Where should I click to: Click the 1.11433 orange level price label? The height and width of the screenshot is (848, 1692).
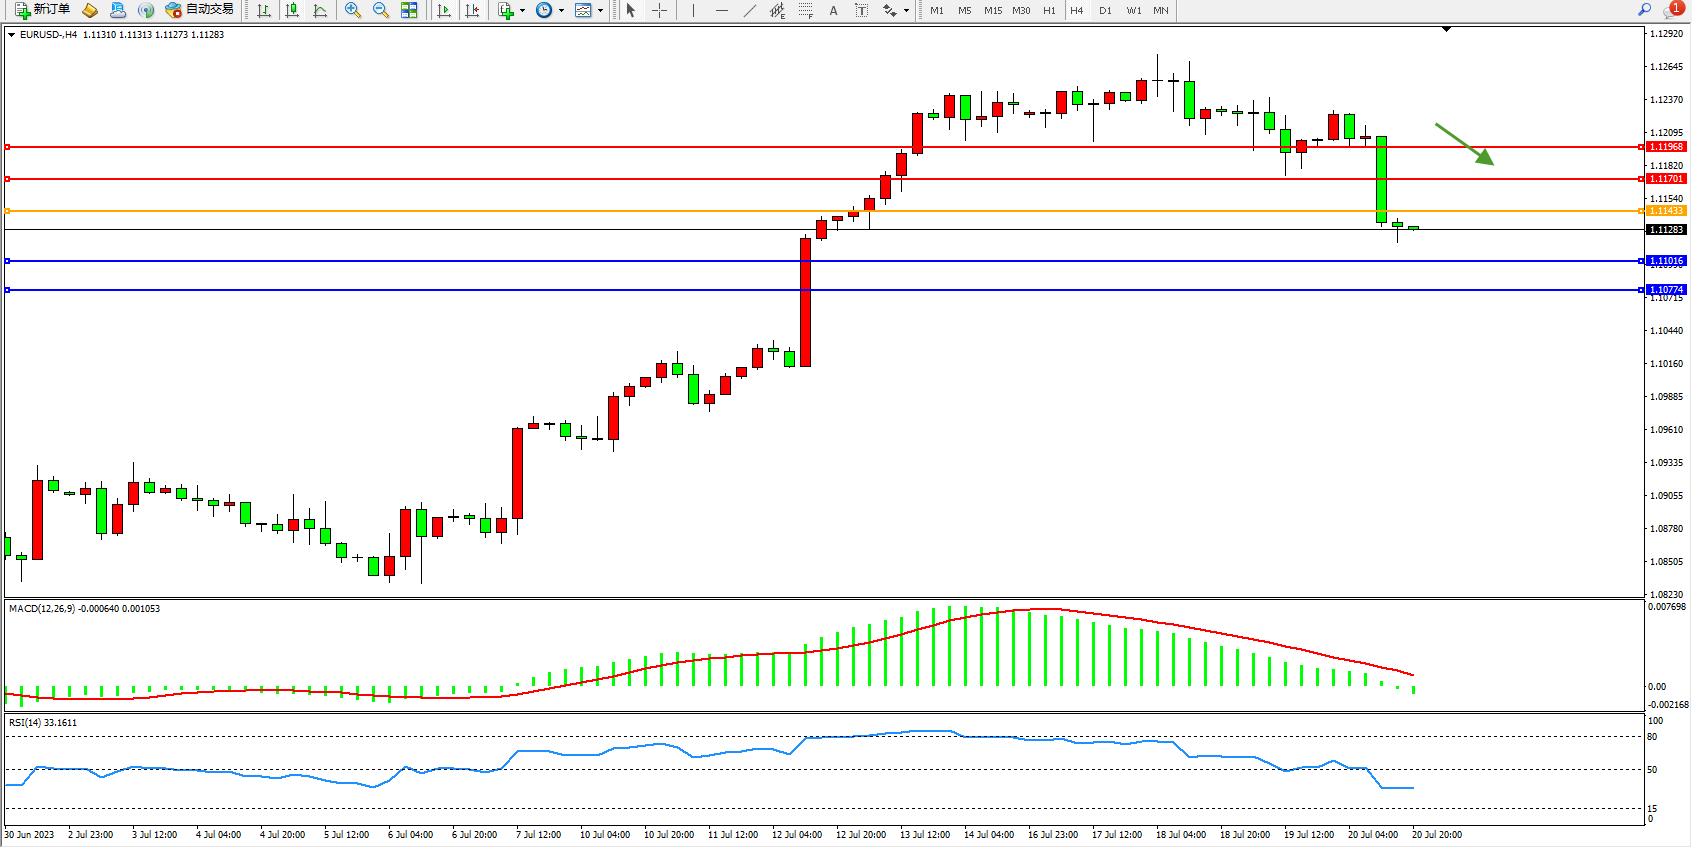point(1666,211)
